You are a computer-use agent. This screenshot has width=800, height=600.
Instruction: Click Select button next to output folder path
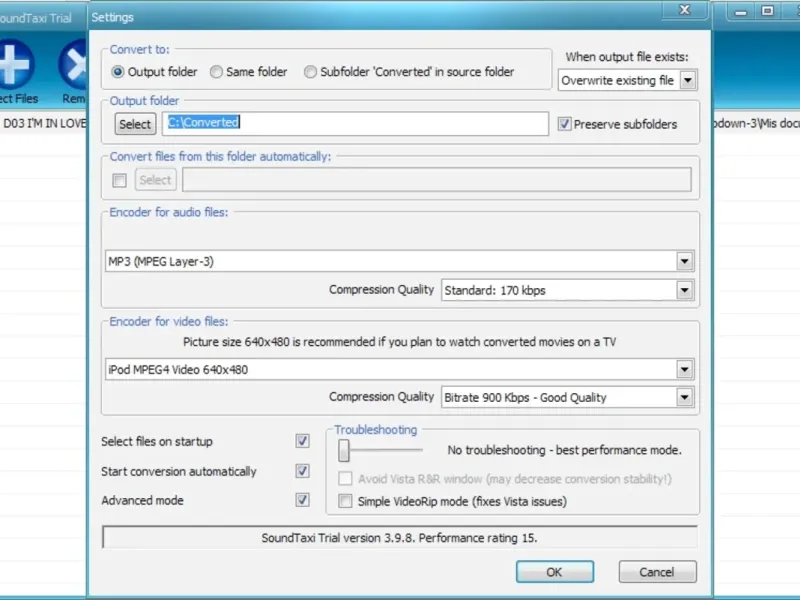click(x=135, y=124)
